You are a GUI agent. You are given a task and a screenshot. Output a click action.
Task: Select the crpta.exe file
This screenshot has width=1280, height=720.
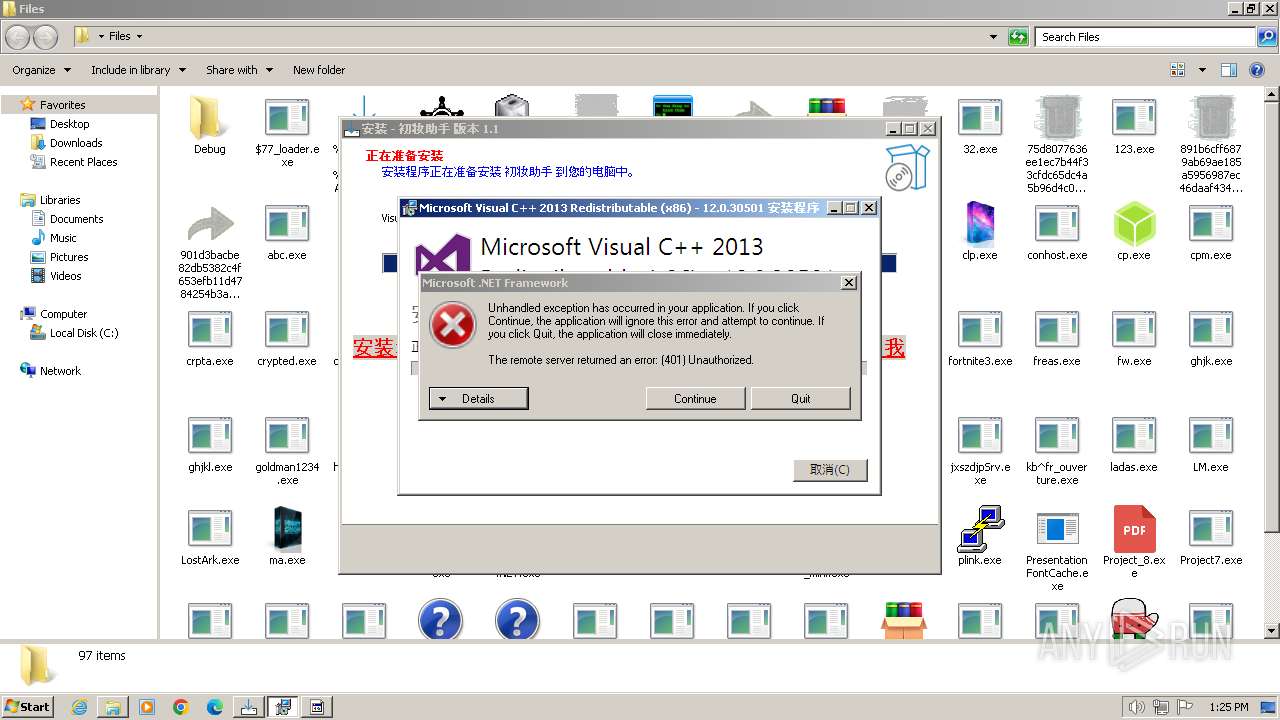tap(210, 339)
